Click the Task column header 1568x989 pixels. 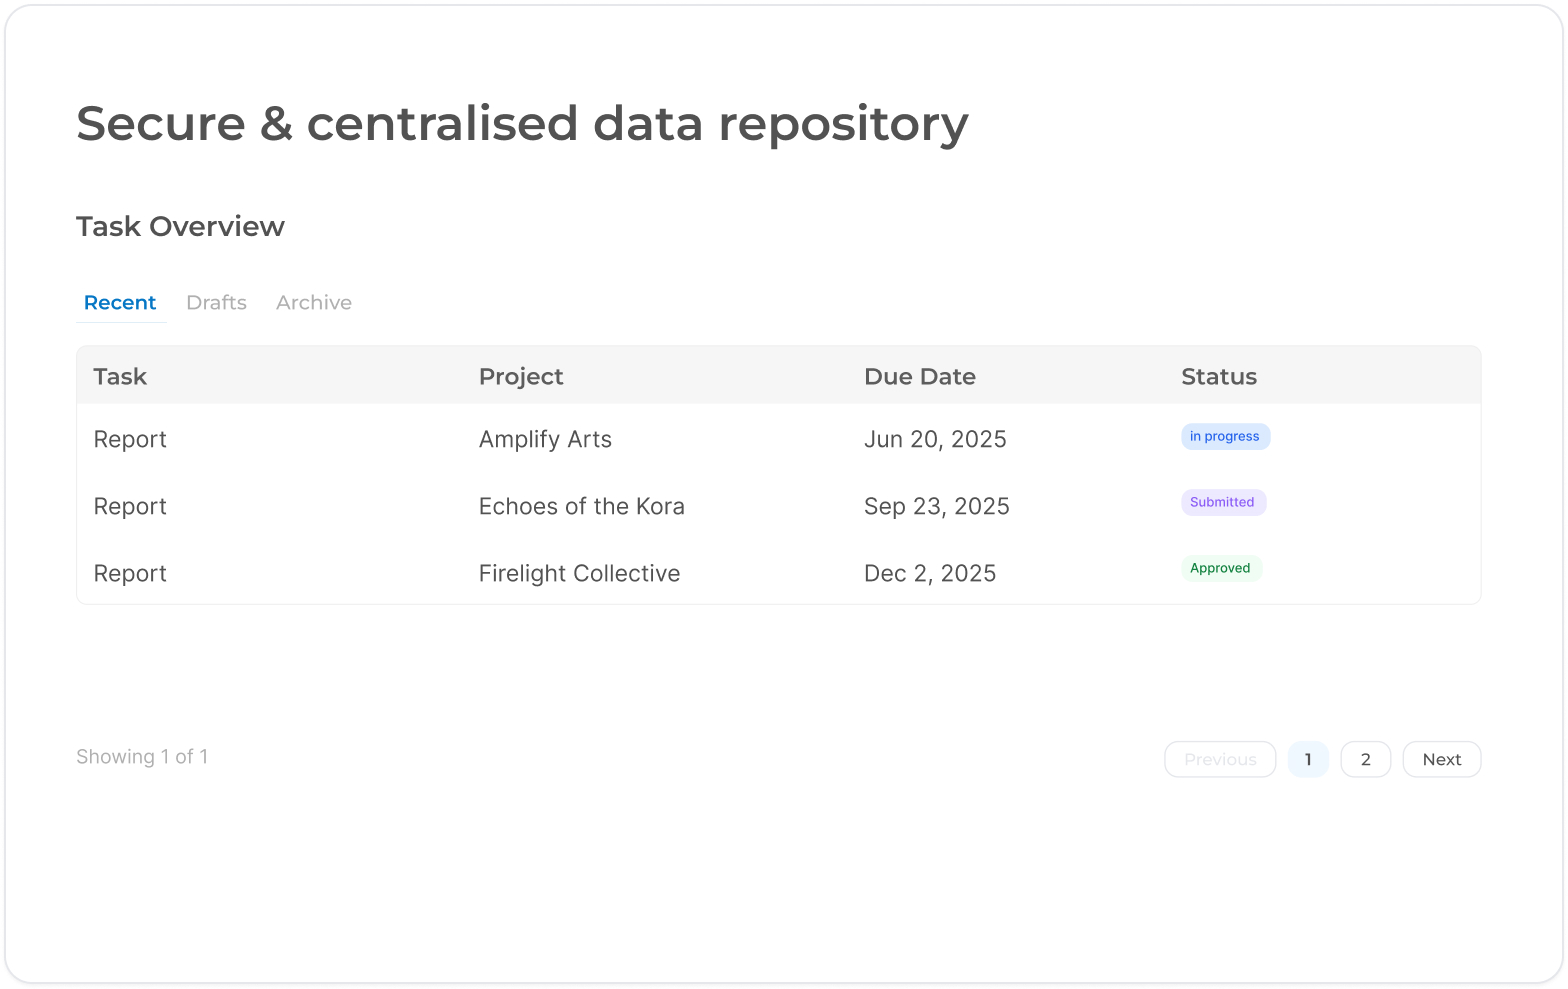coord(120,377)
